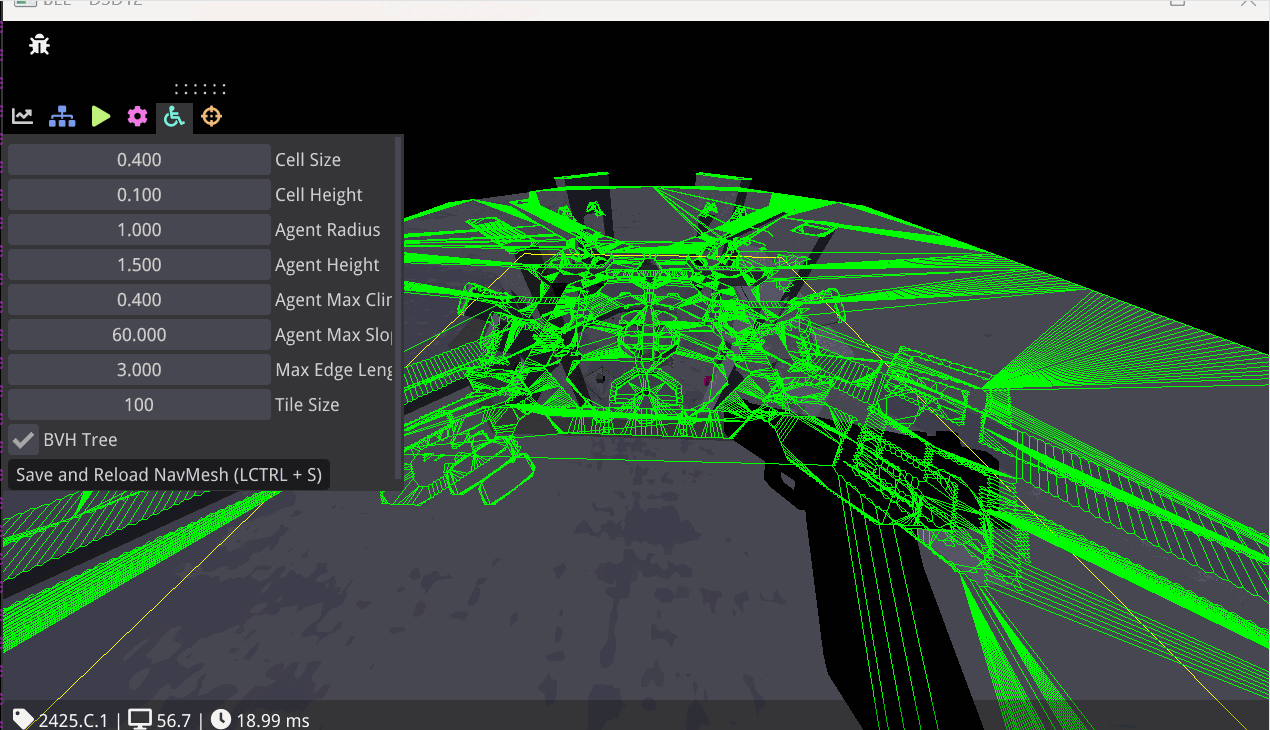The height and width of the screenshot is (730, 1270).
Task: Select the debug bug tool icon
Action: pos(39,44)
